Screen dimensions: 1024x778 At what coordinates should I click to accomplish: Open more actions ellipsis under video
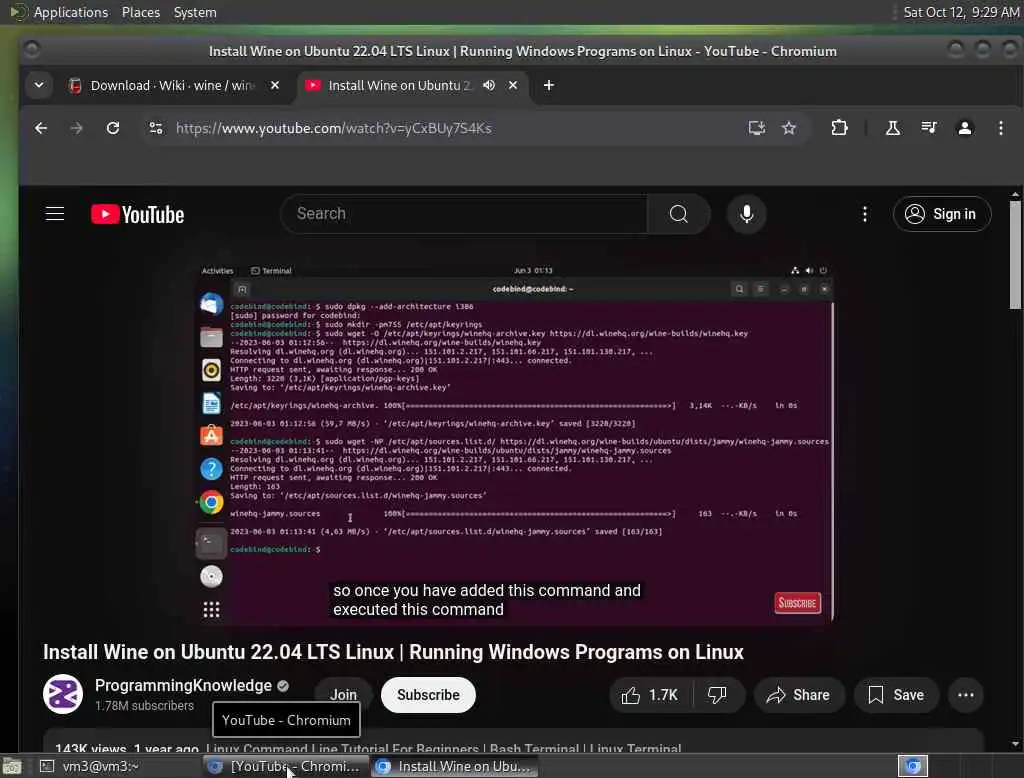(965, 695)
